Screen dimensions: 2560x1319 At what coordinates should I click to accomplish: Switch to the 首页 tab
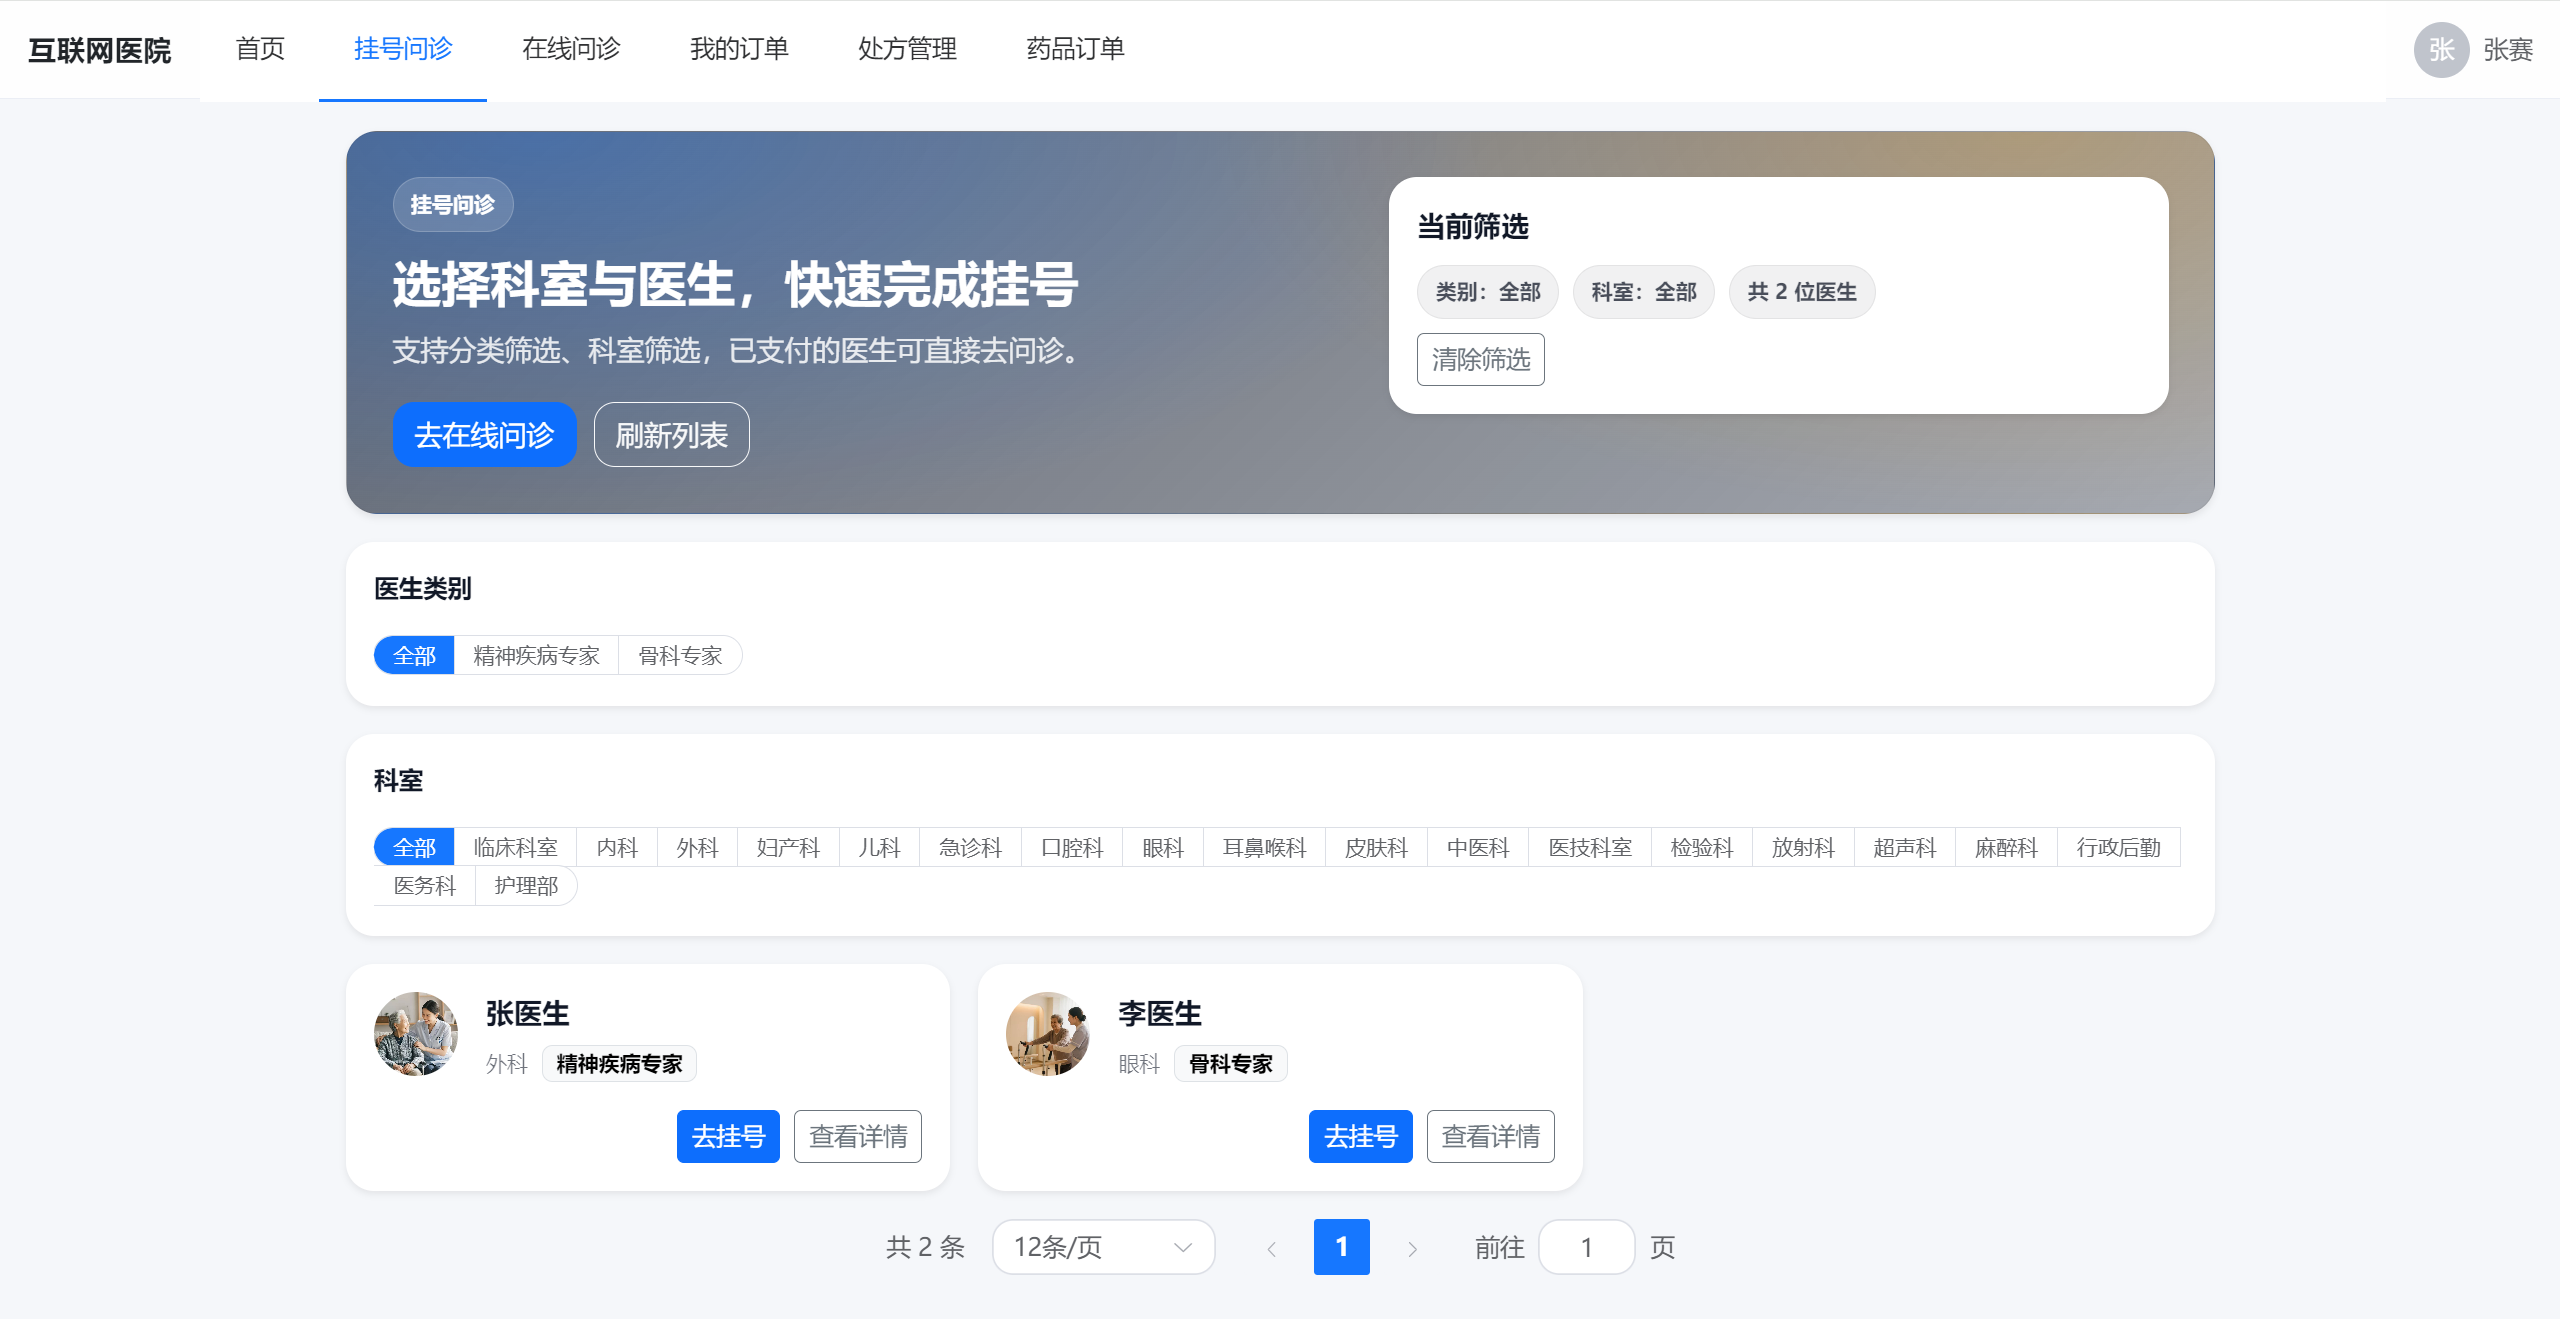click(259, 49)
